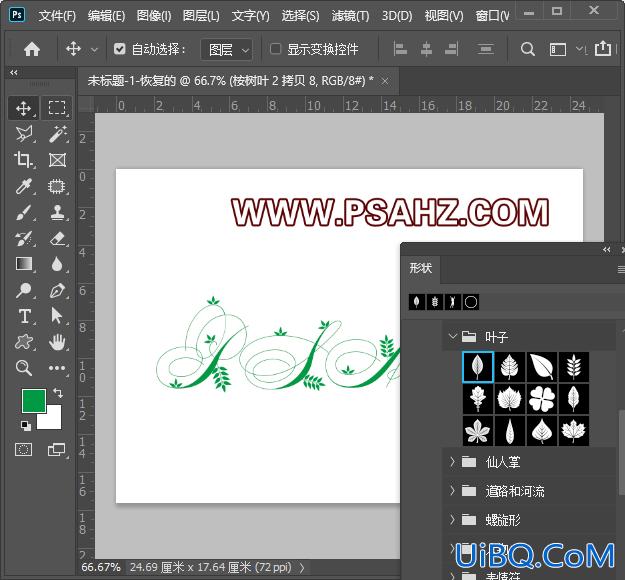This screenshot has width=625, height=580.
Task: Click the distribute vertically button
Action: (x=485, y=49)
